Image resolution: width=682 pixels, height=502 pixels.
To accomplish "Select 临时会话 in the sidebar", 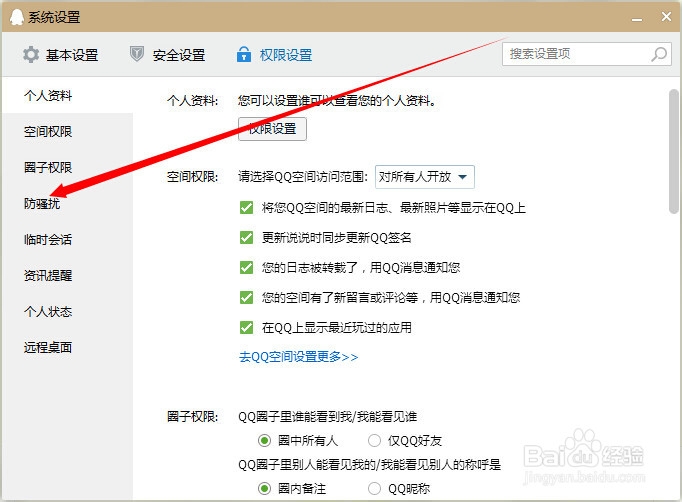I will click(67, 239).
